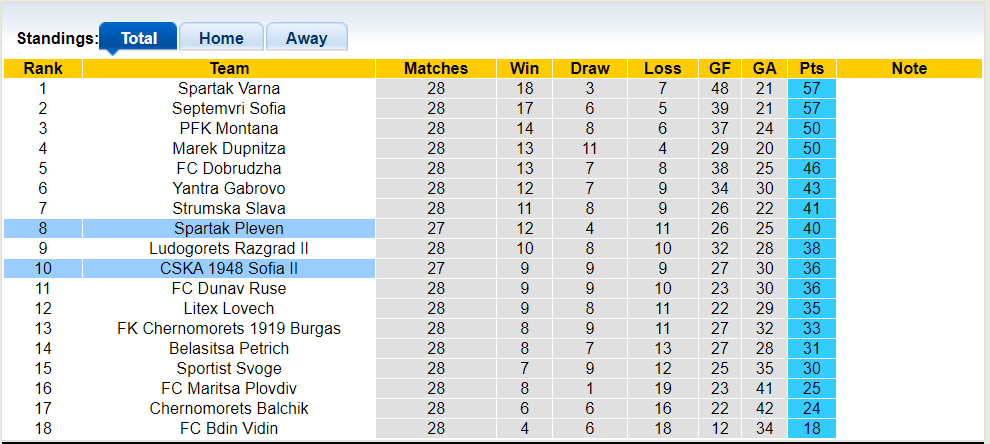Screen dimensions: 990x444
Task: Click the Note column header
Action: point(909,68)
